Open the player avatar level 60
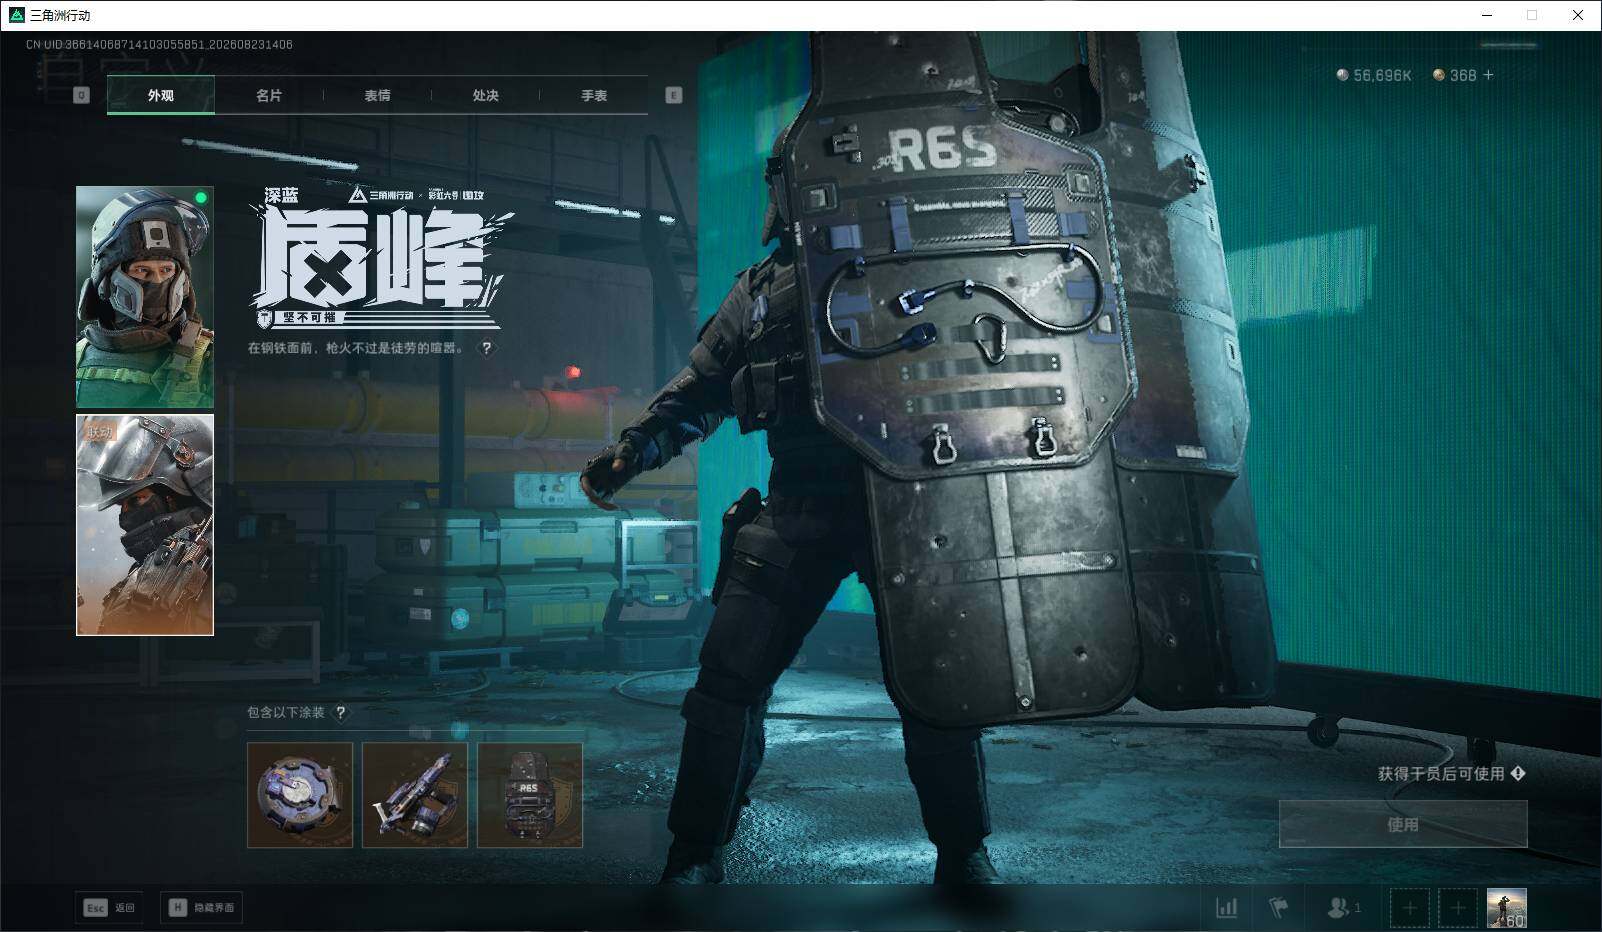This screenshot has width=1602, height=932. point(1506,908)
